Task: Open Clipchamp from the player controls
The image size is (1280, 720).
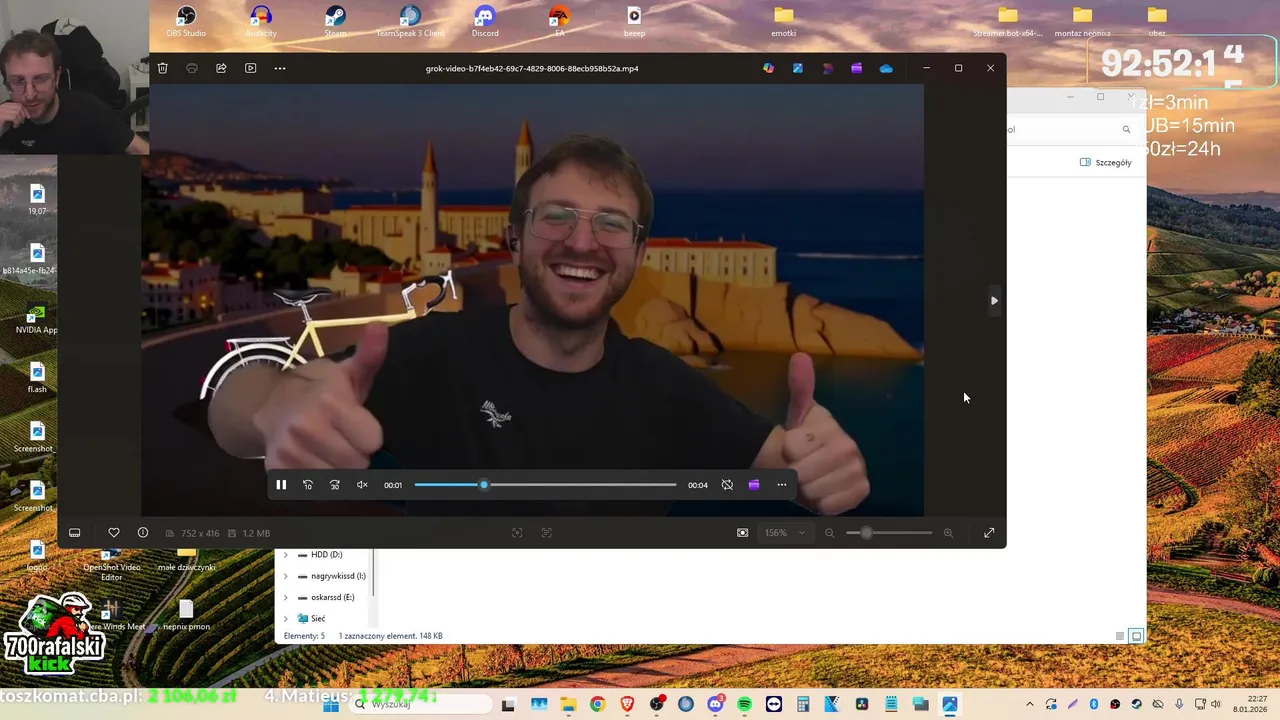Action: click(x=754, y=485)
